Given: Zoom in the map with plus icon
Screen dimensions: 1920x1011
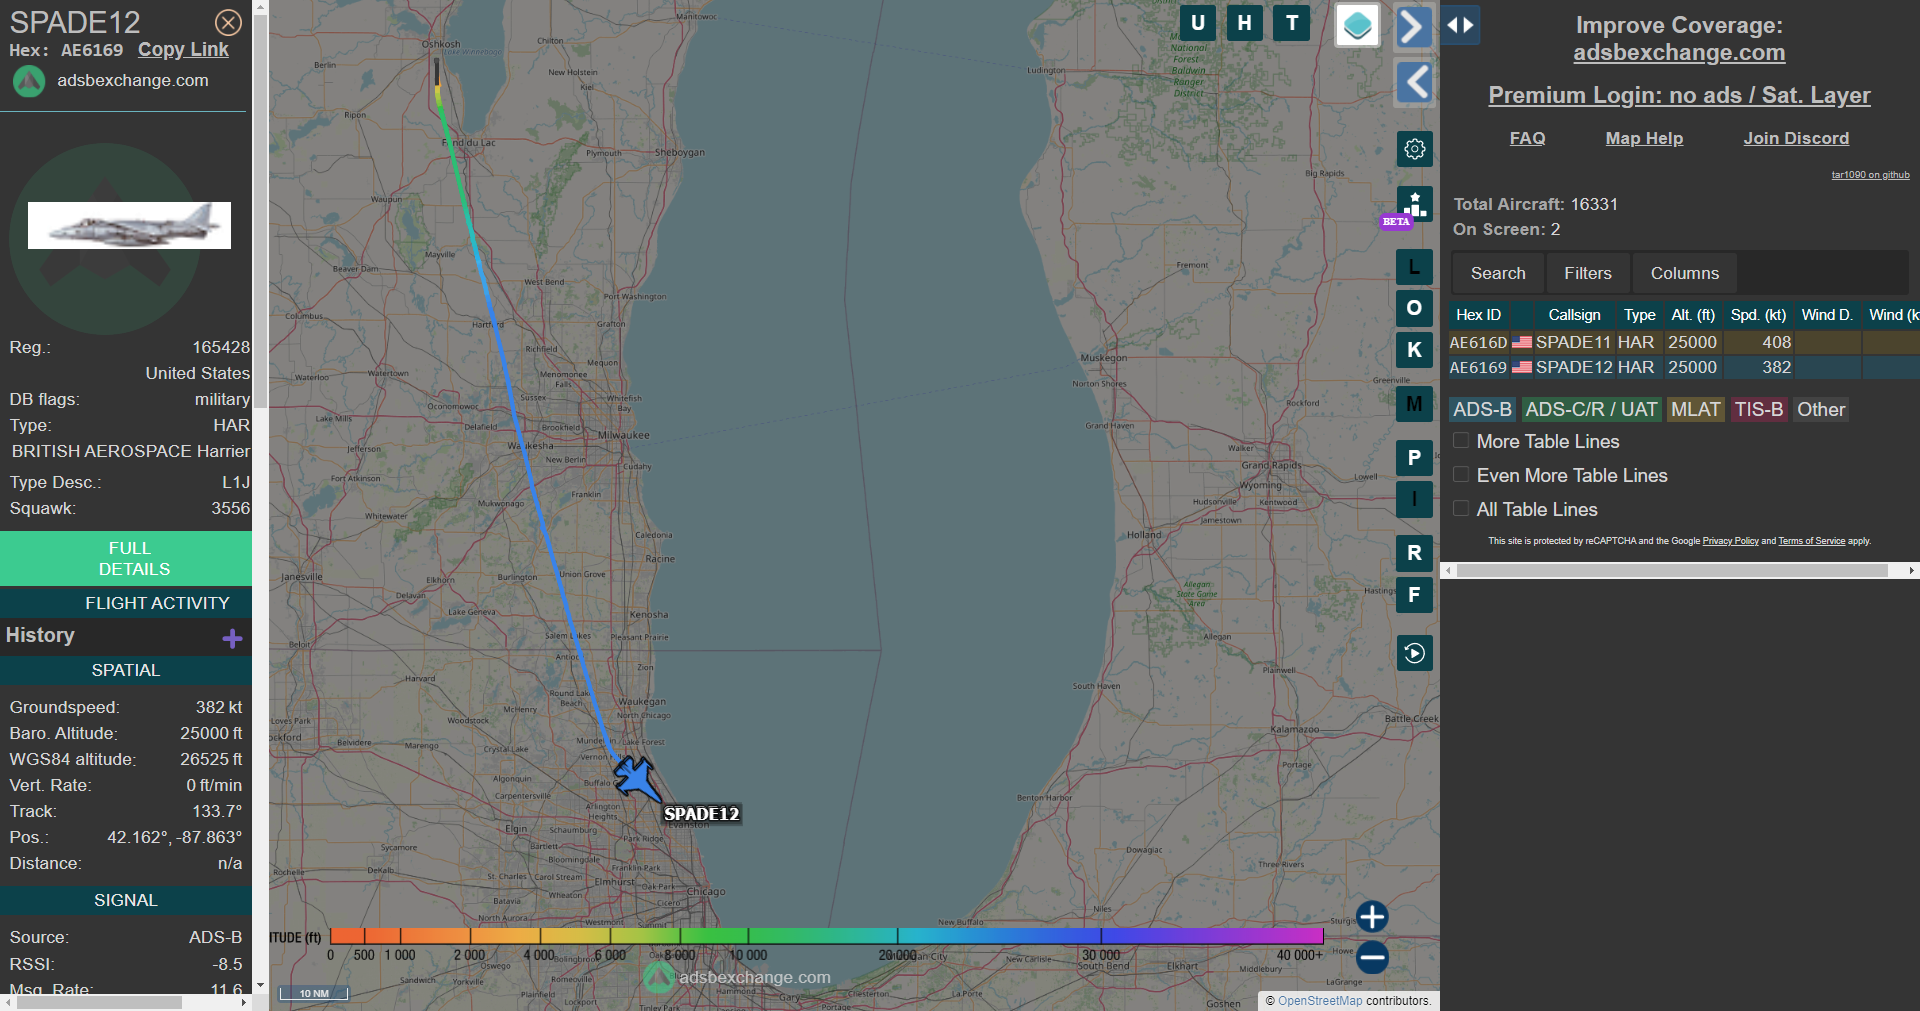Looking at the screenshot, I should (x=1372, y=916).
